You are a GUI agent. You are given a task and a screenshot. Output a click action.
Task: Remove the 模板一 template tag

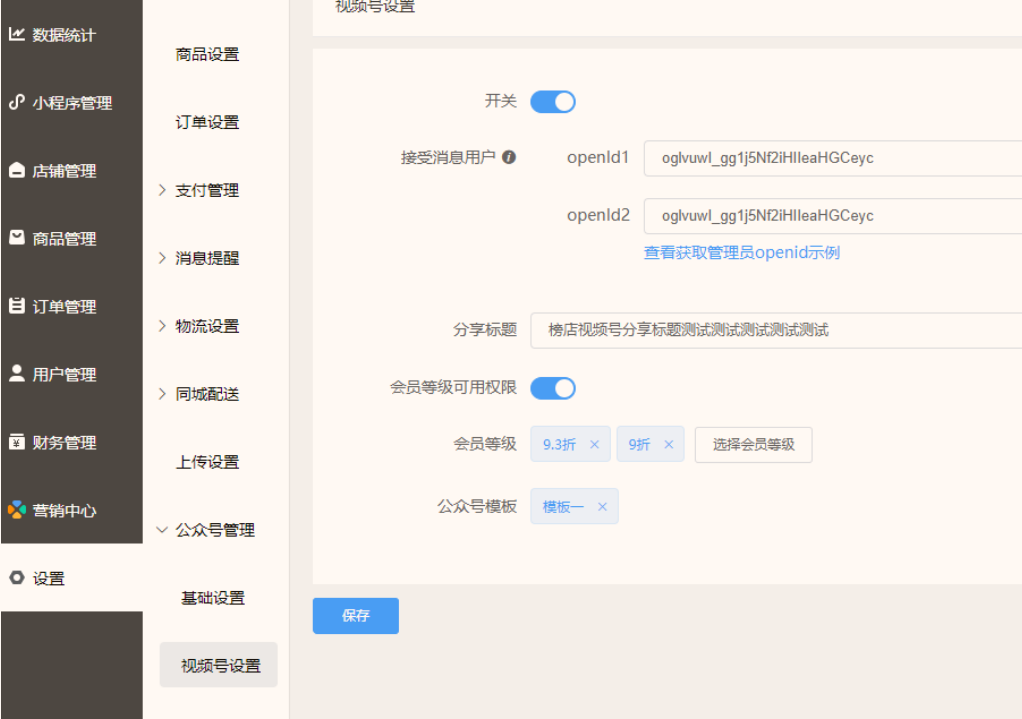pyautogui.click(x=602, y=506)
